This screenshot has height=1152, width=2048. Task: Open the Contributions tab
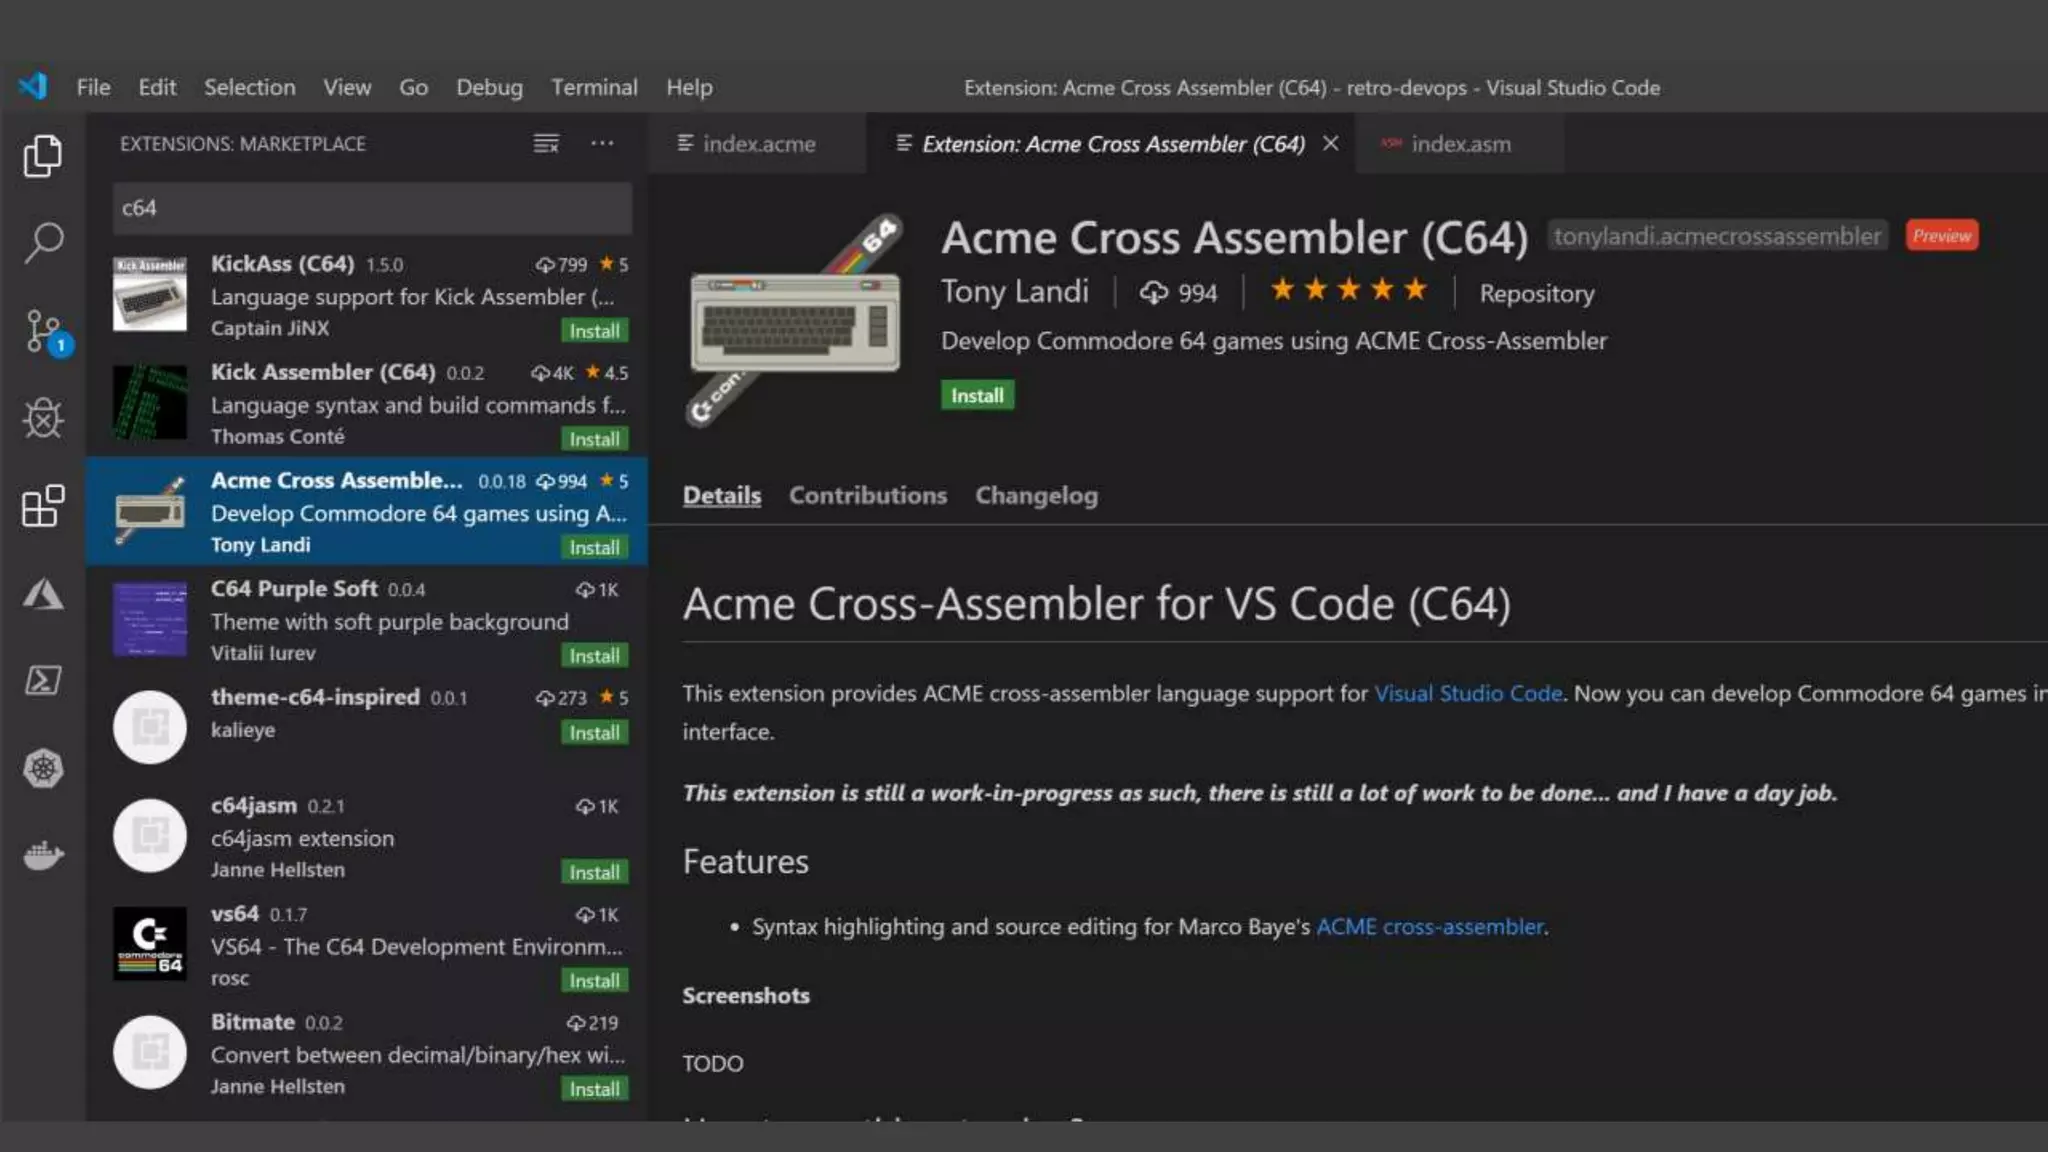(x=867, y=495)
